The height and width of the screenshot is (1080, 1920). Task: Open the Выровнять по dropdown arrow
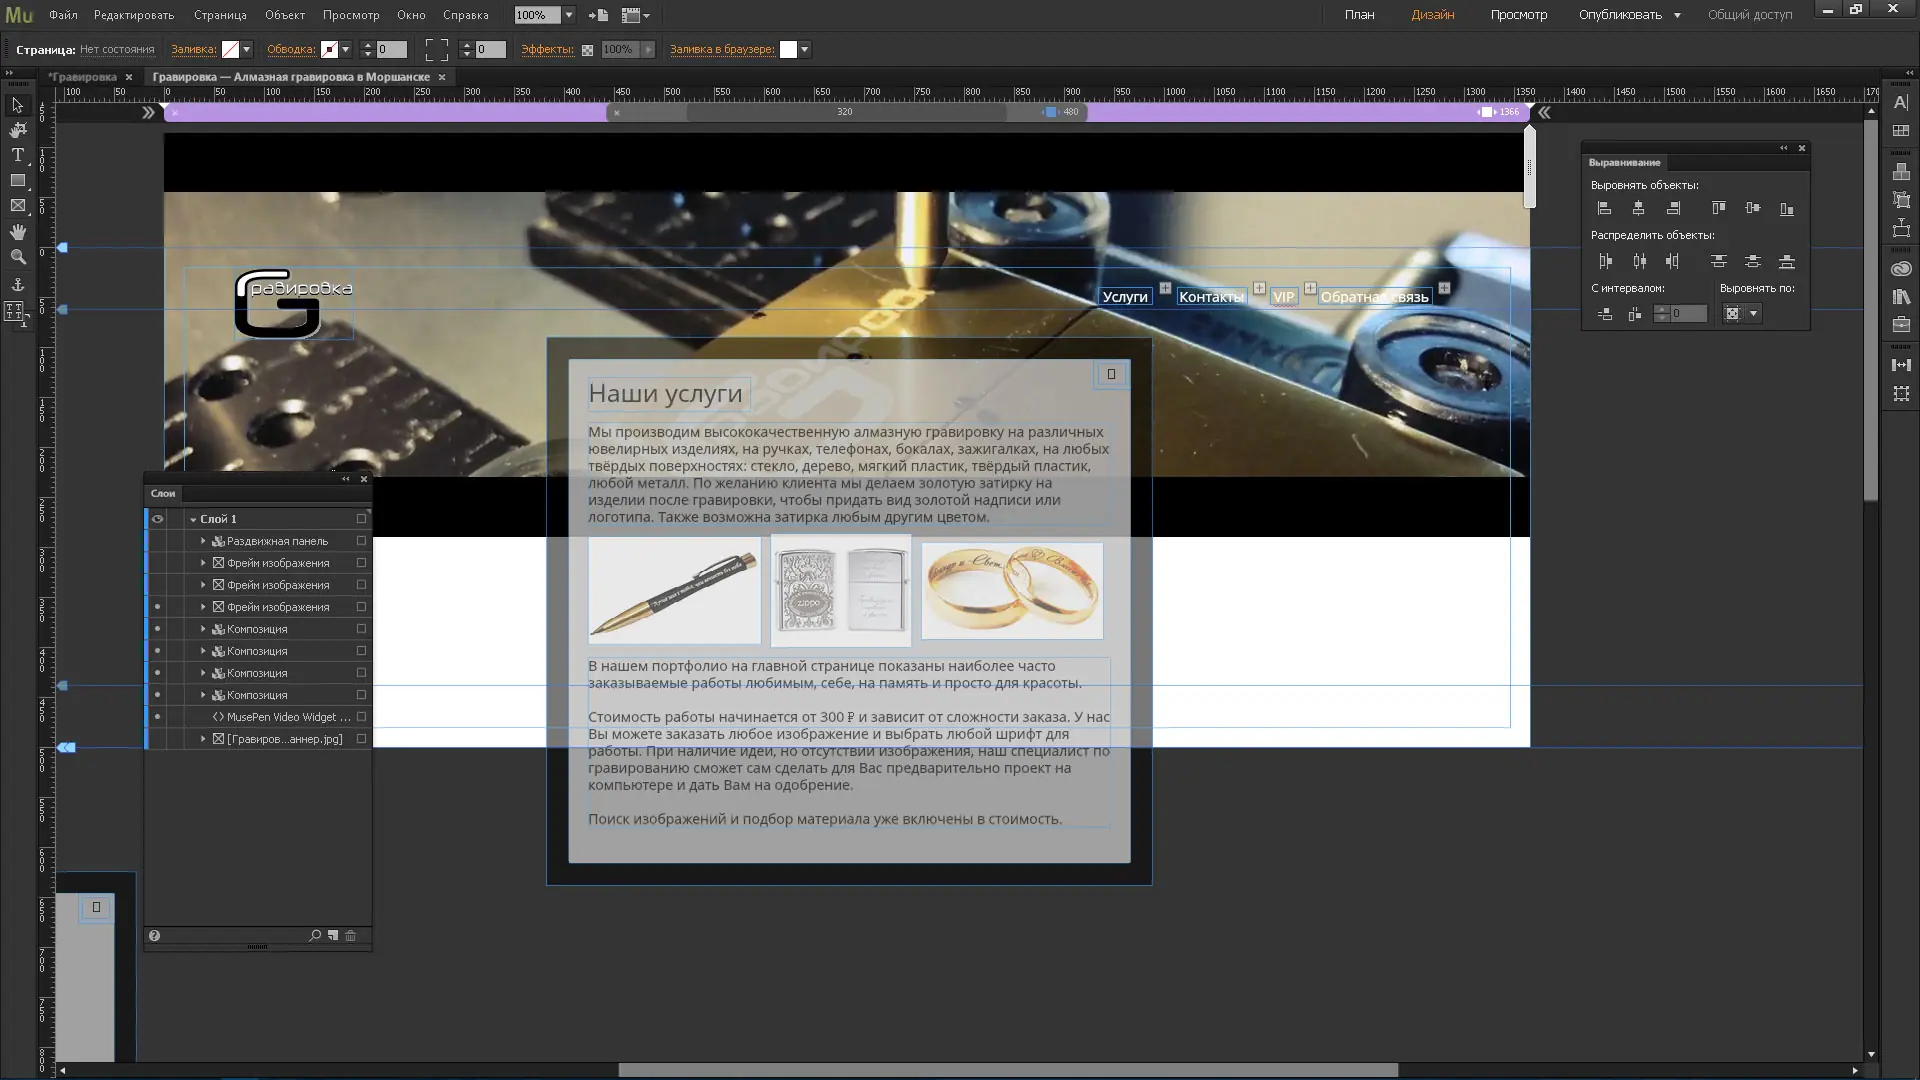coord(1753,314)
